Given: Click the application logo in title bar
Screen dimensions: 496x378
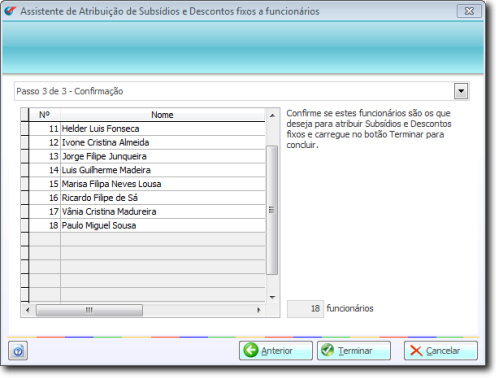Looking at the screenshot, I should pos(10,11).
